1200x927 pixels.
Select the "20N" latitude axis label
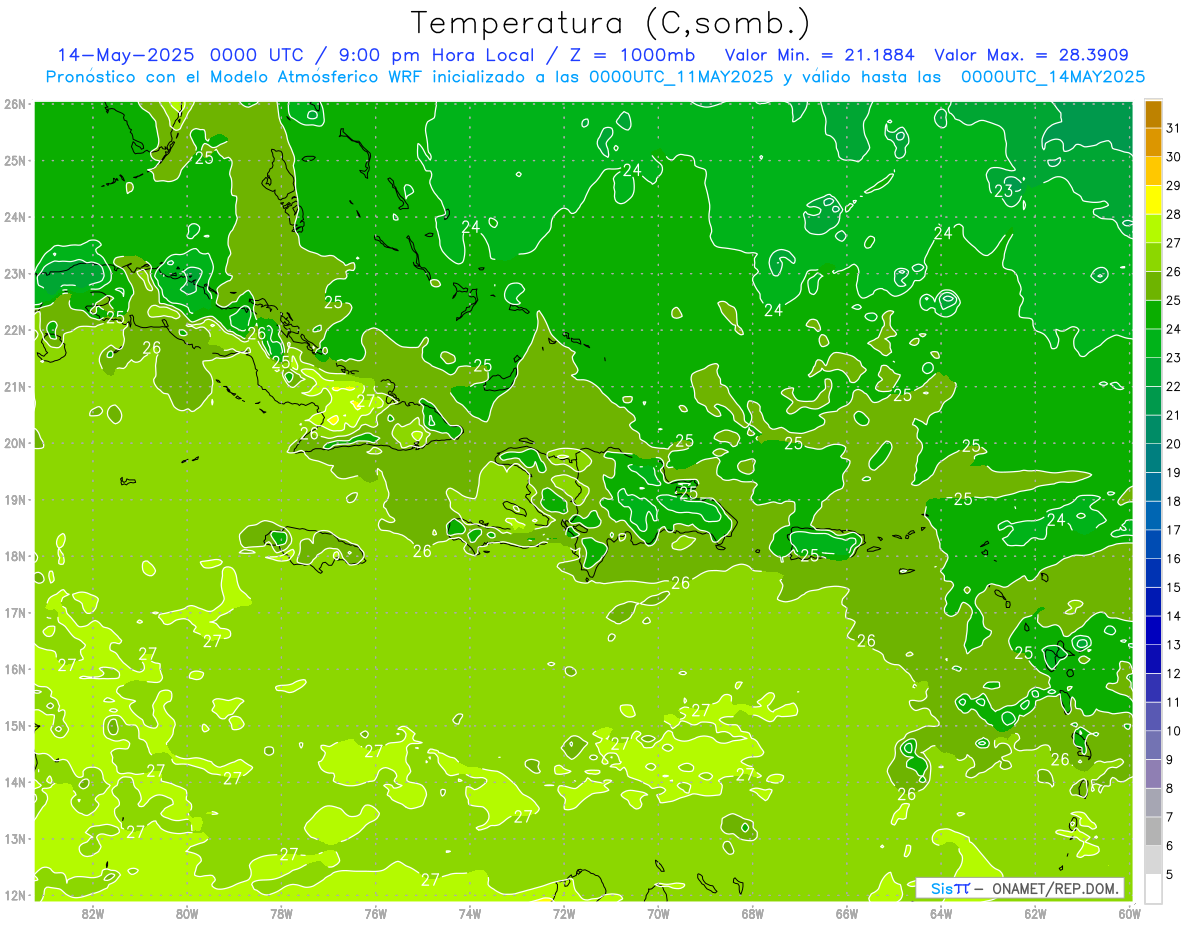(15, 443)
